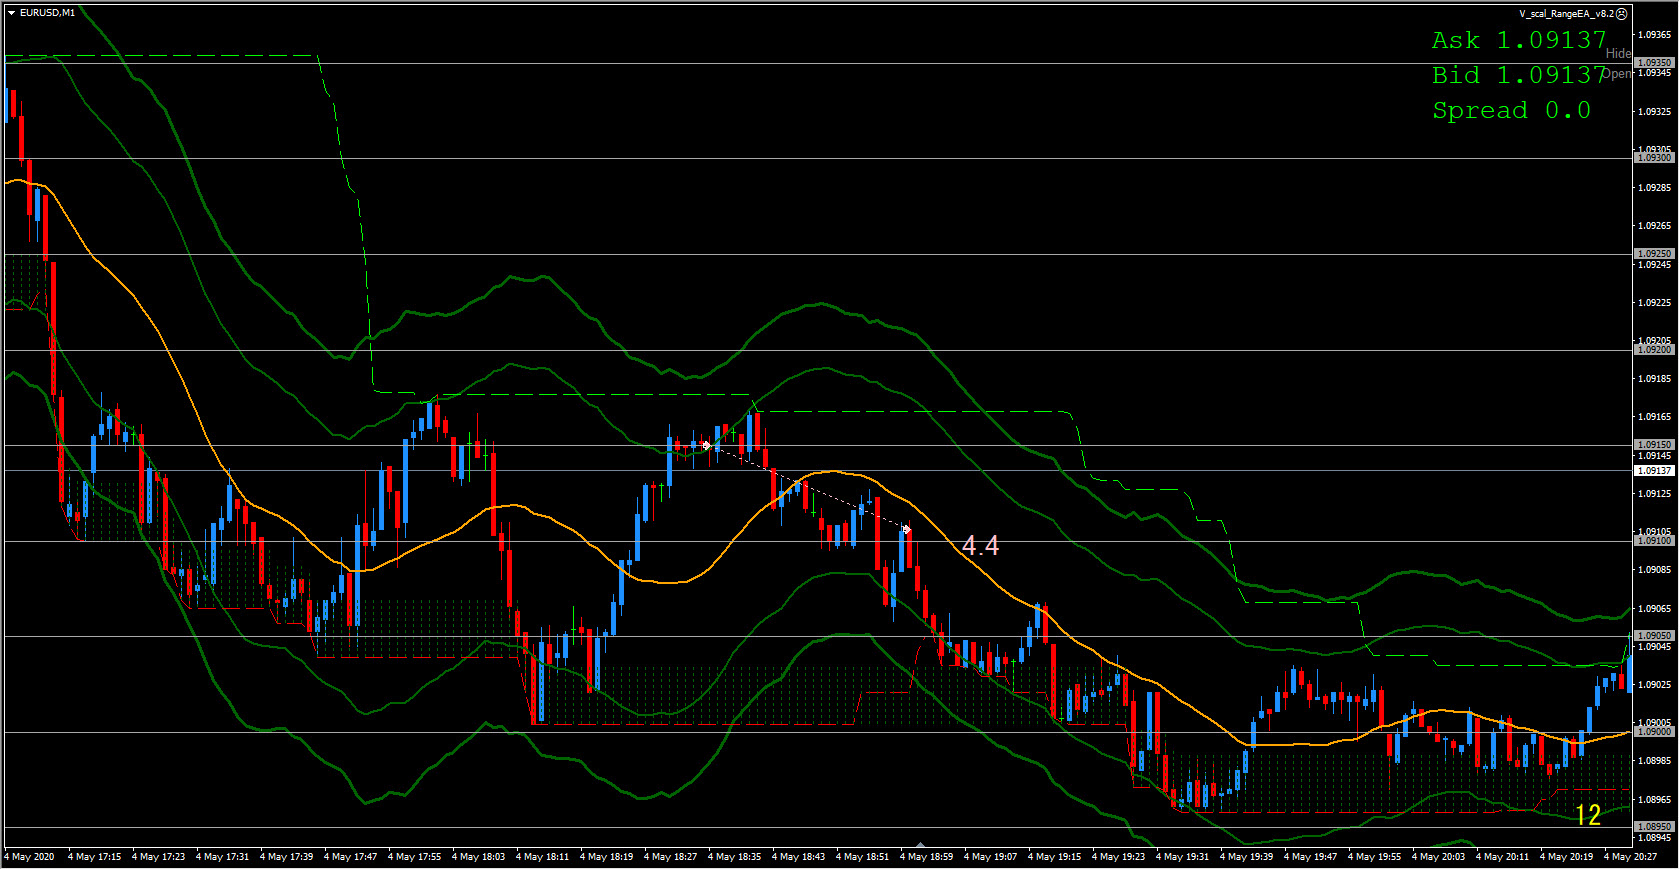Image resolution: width=1680 pixels, height=870 pixels.
Task: Click the 1.09250 level label on the price axis
Action: click(x=1654, y=254)
